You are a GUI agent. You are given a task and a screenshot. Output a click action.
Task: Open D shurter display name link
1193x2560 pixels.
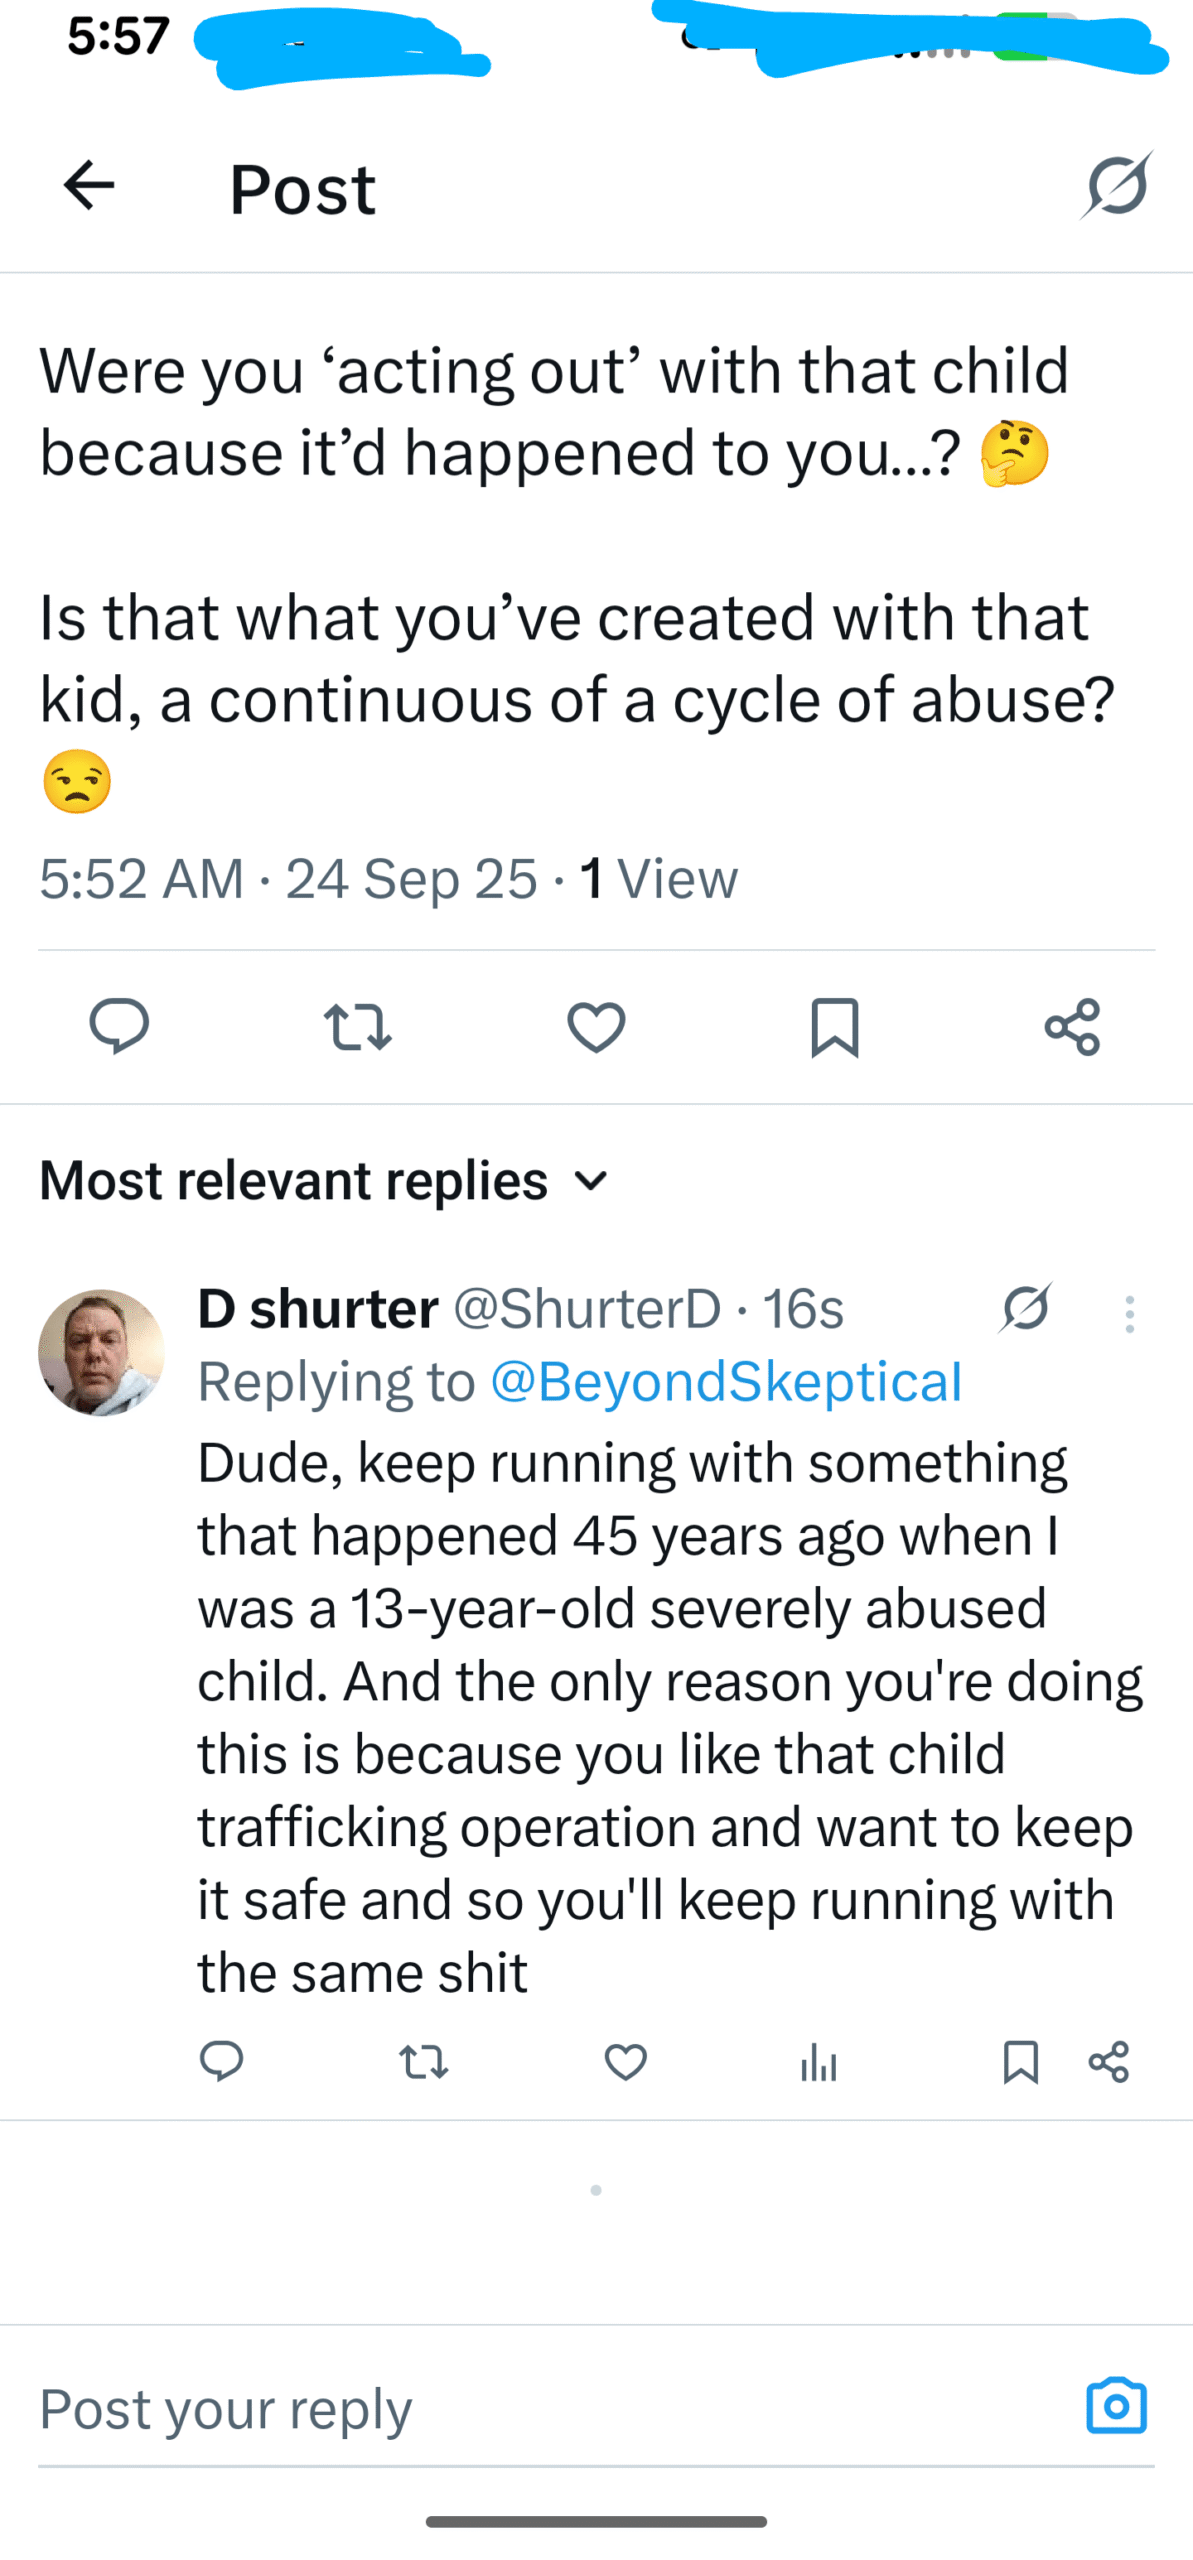click(x=318, y=1308)
